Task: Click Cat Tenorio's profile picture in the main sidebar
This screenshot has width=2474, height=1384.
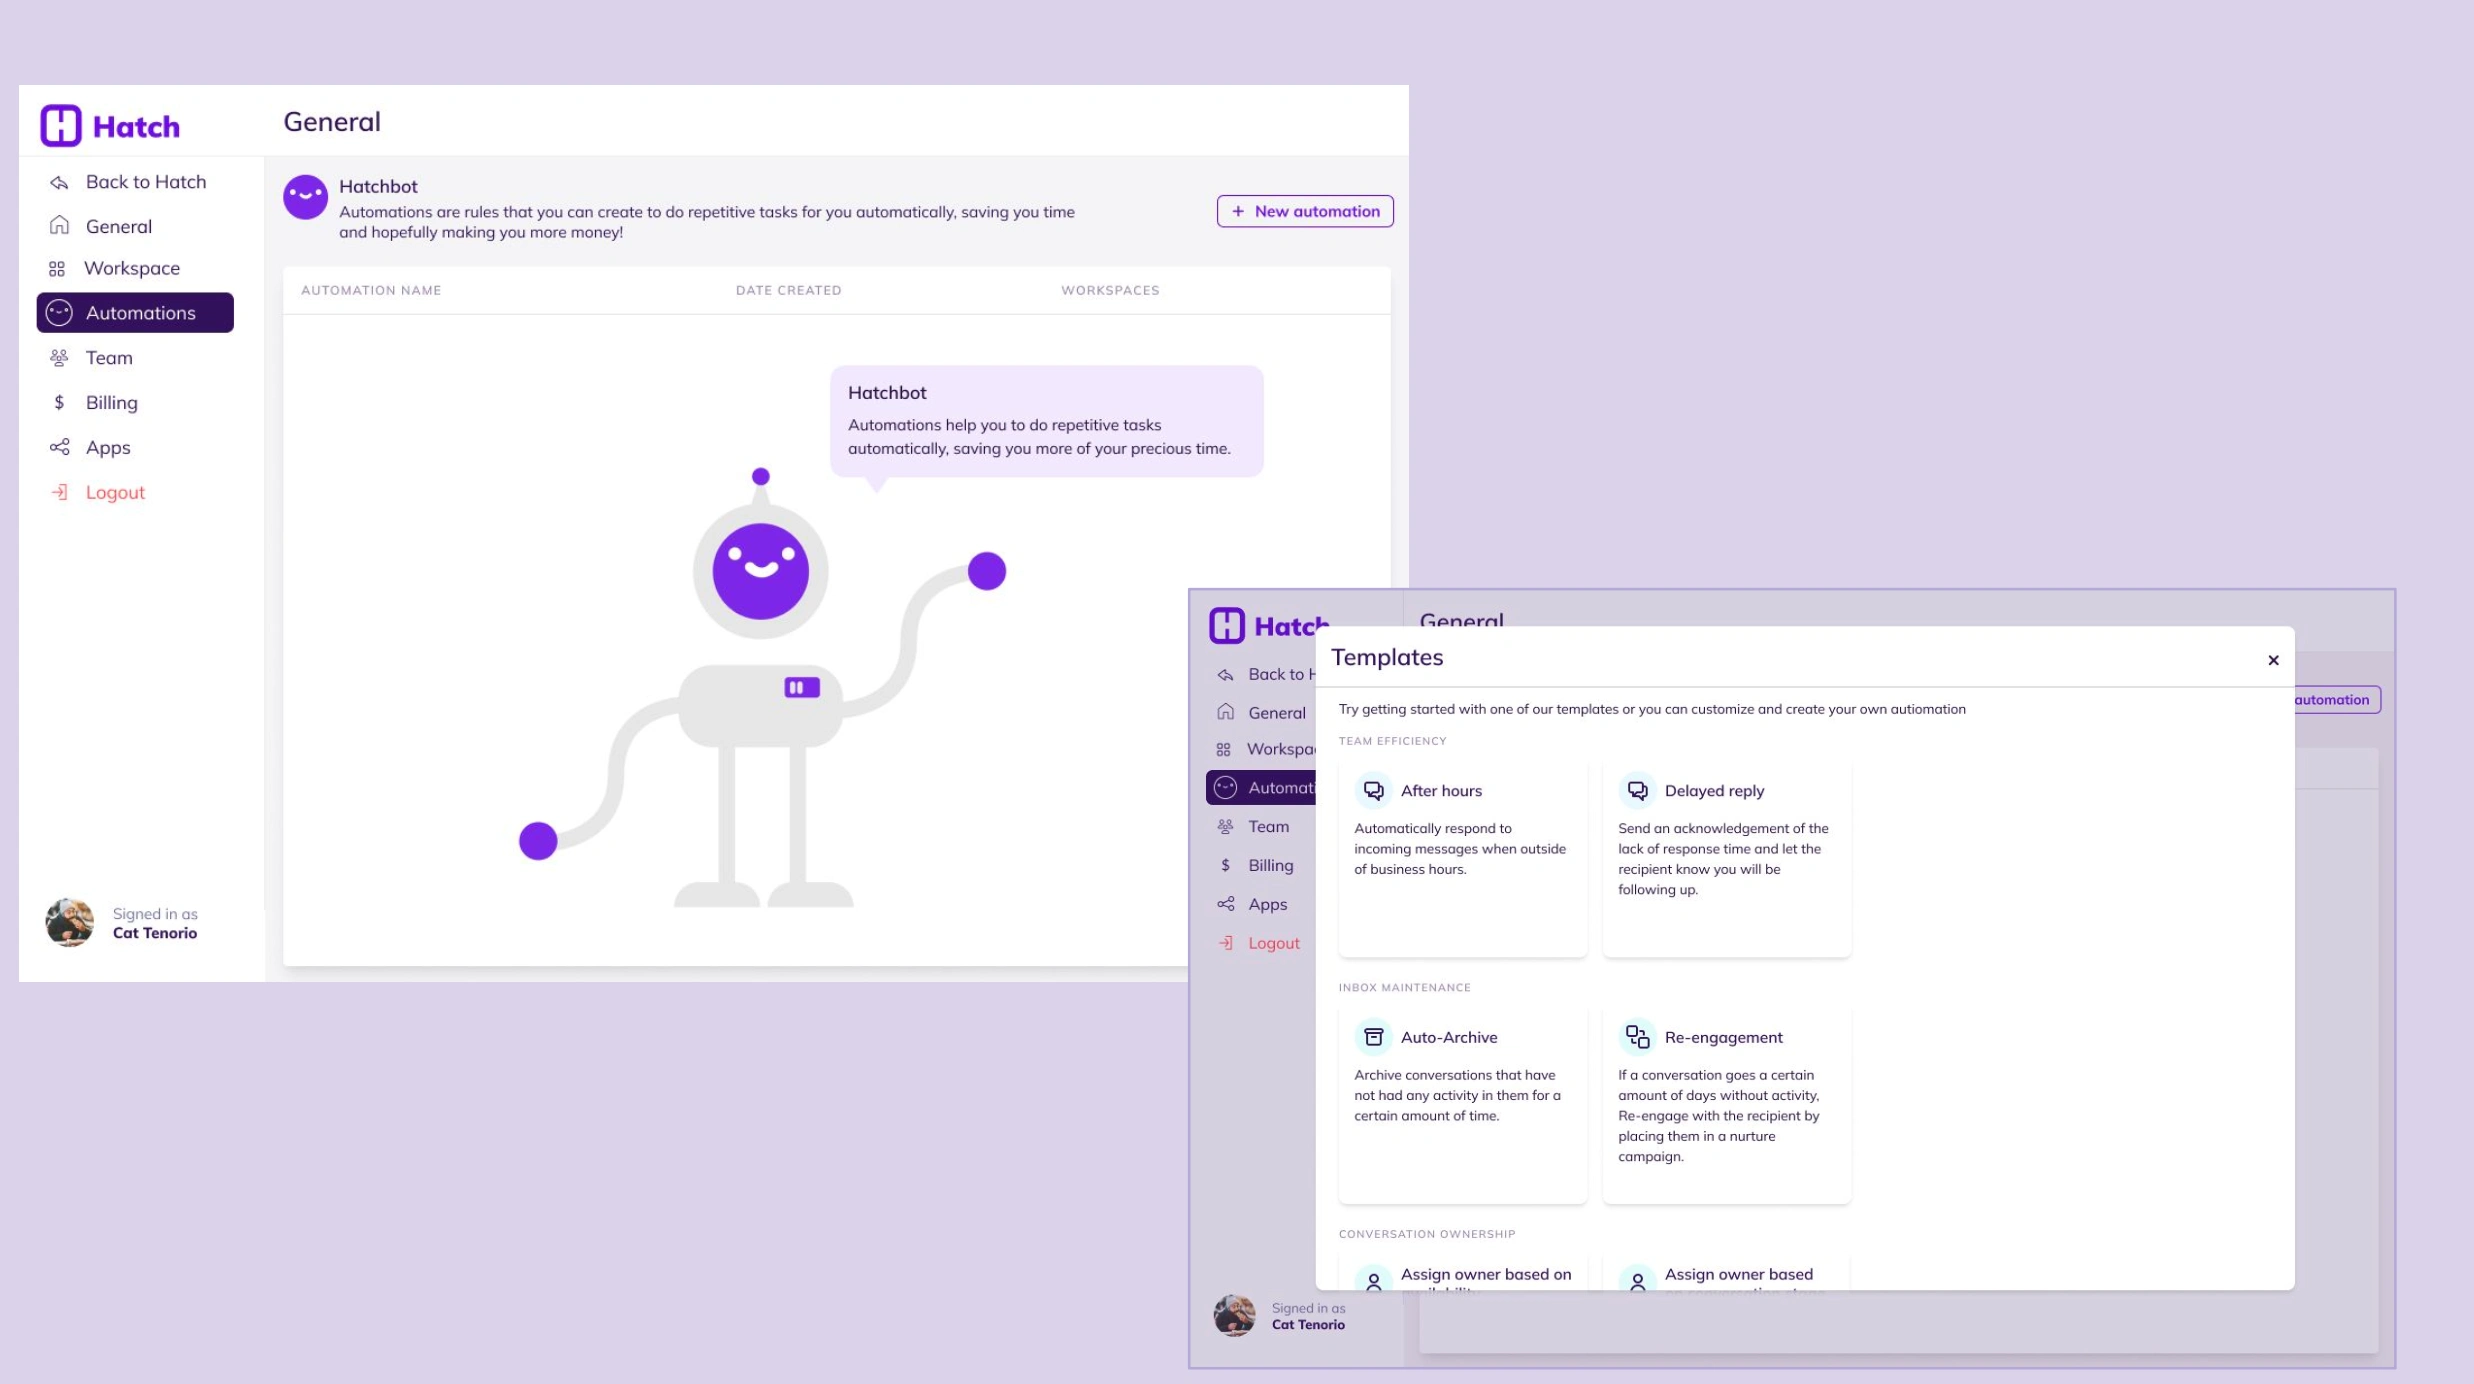Action: click(x=69, y=922)
